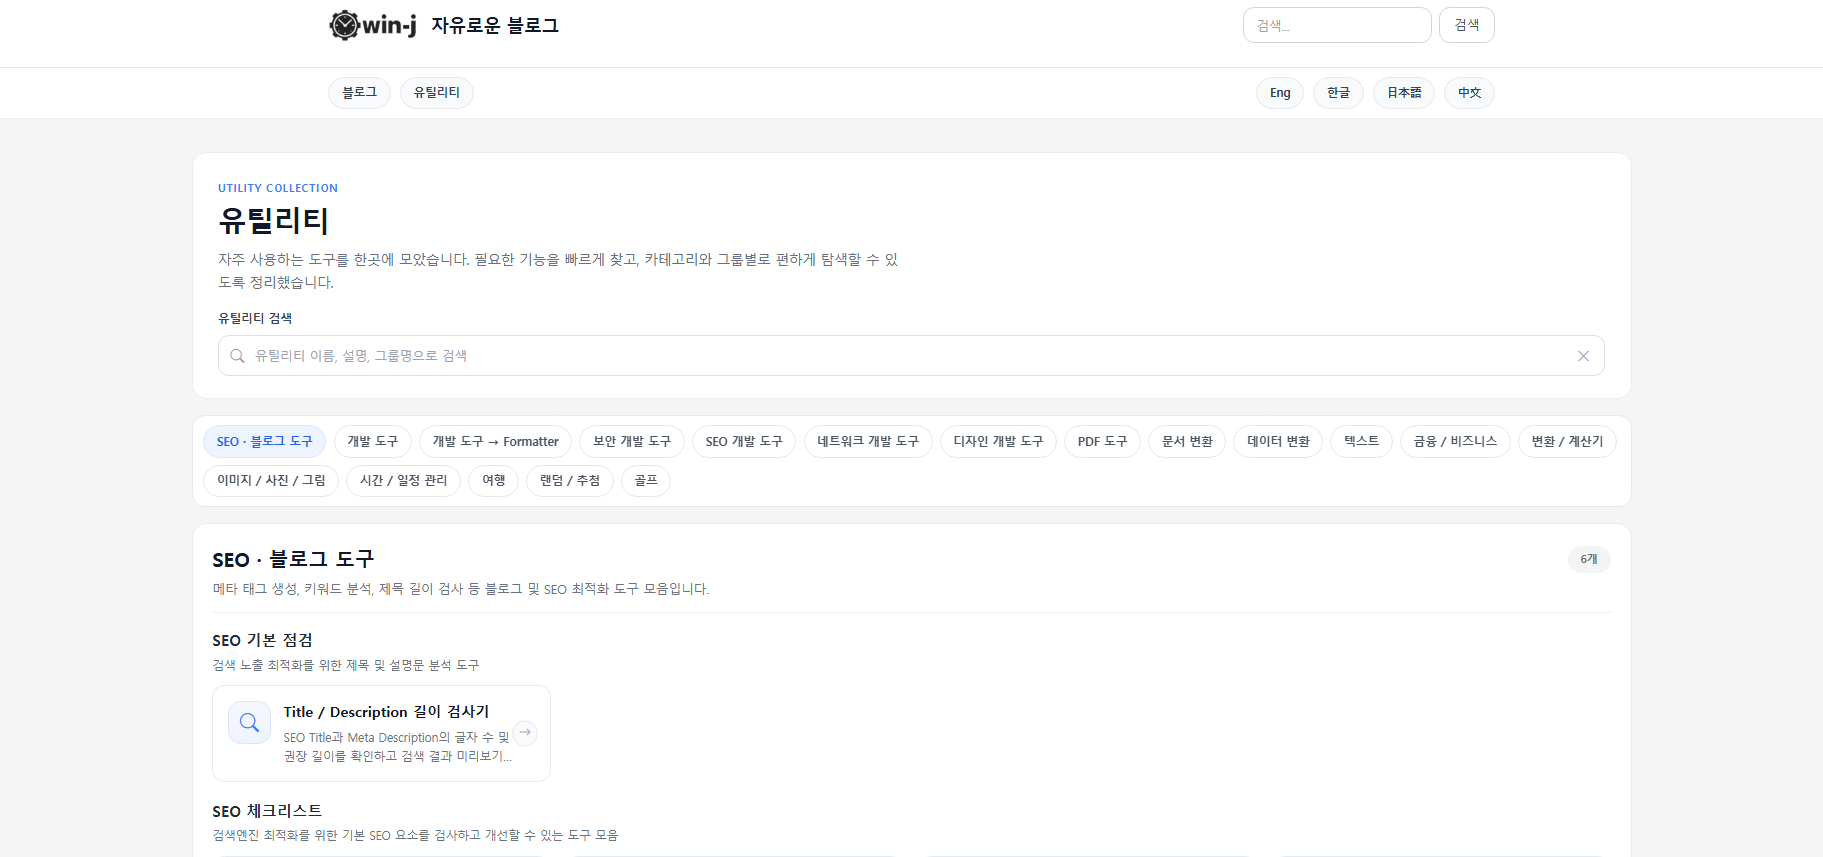Image resolution: width=1823 pixels, height=857 pixels.
Task: Select the 문서 변환 chip
Action: pyautogui.click(x=1187, y=441)
